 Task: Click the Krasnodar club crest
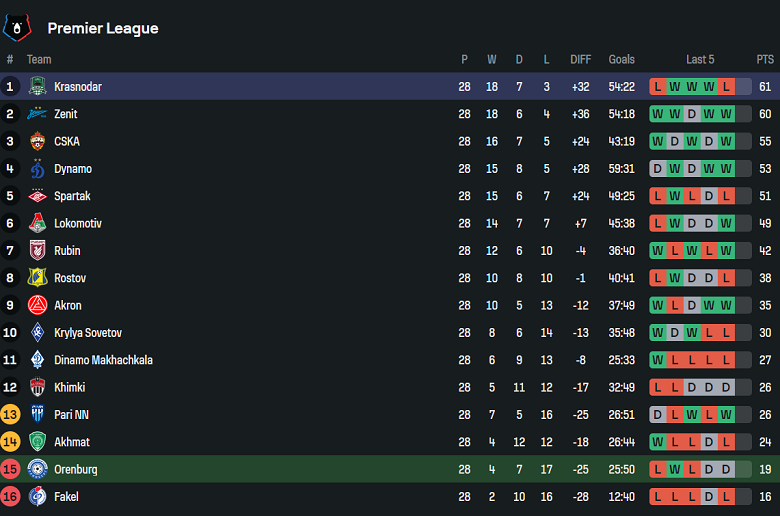[x=37, y=87]
